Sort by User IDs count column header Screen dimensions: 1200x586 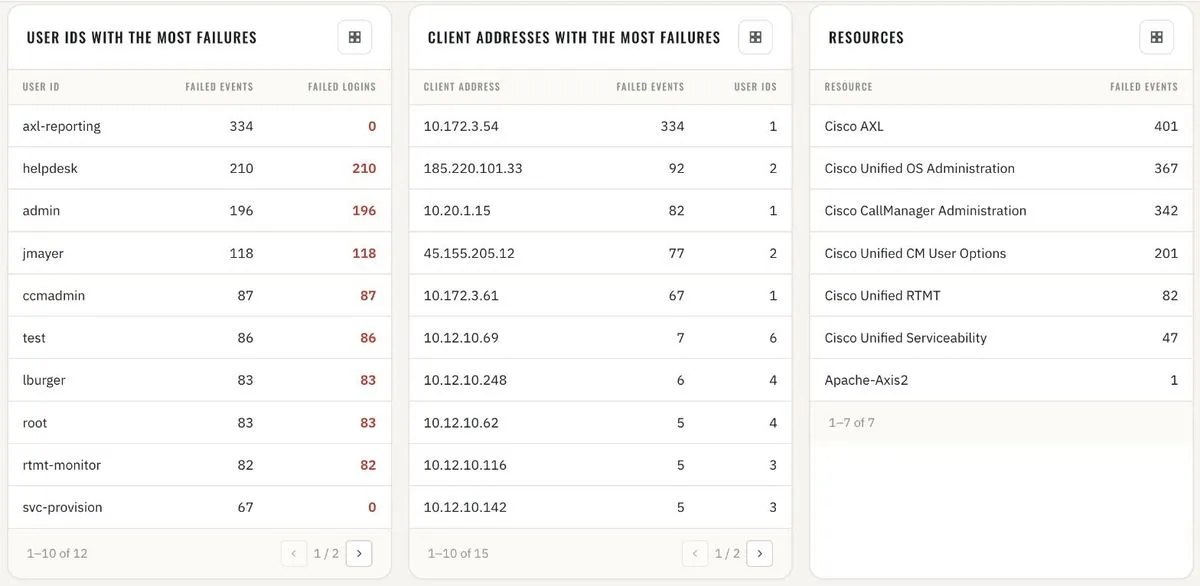tap(755, 87)
